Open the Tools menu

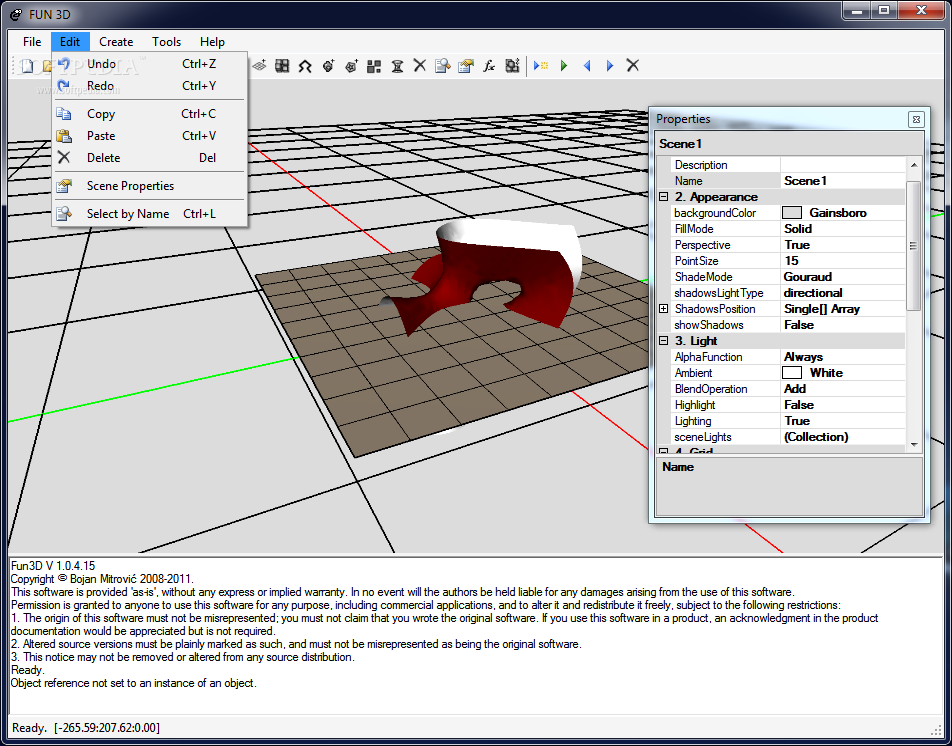(x=166, y=42)
